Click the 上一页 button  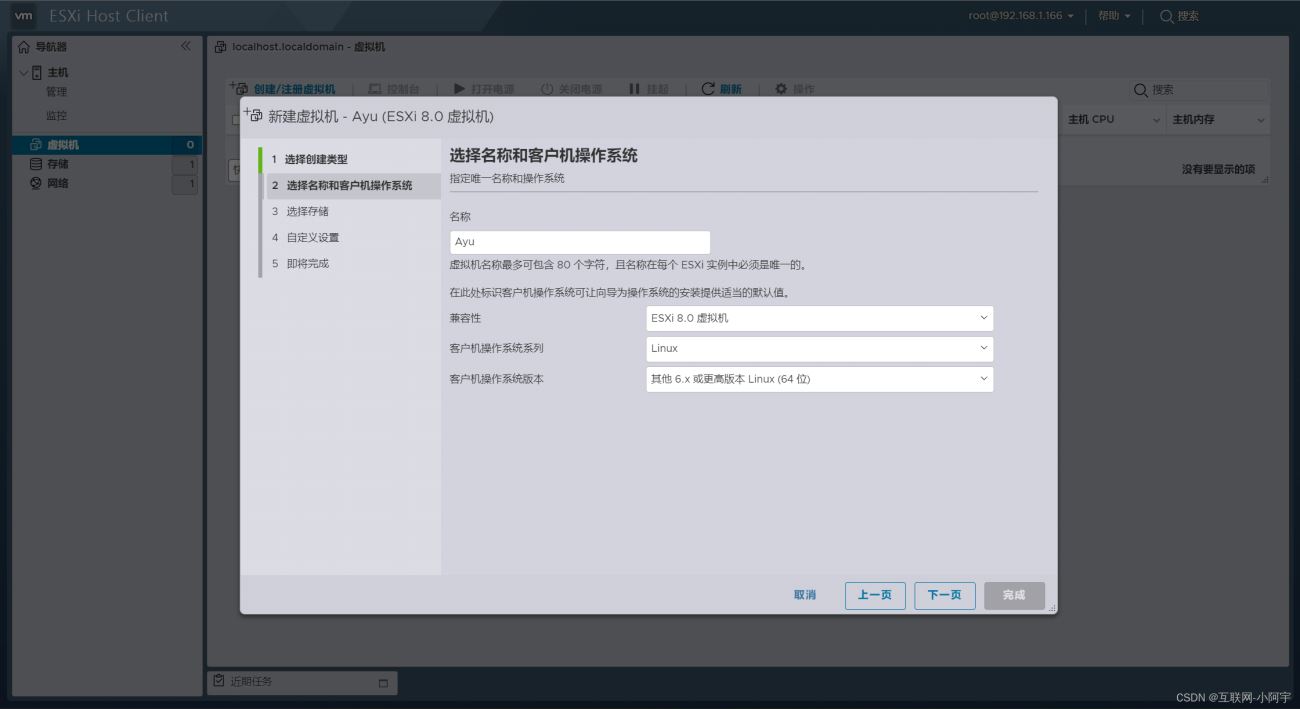point(875,595)
